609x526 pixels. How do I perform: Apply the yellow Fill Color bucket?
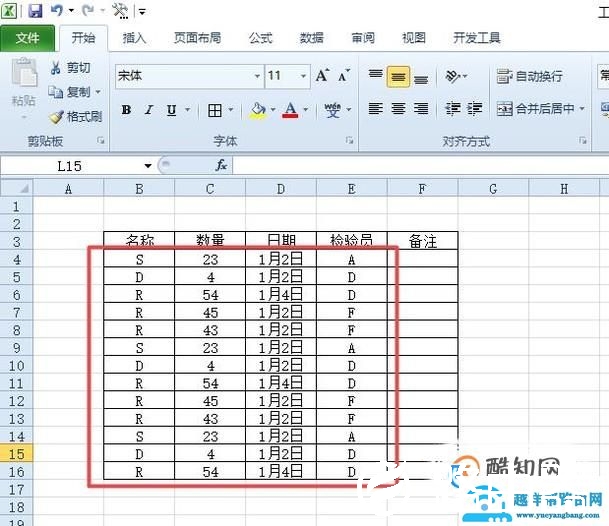click(258, 111)
